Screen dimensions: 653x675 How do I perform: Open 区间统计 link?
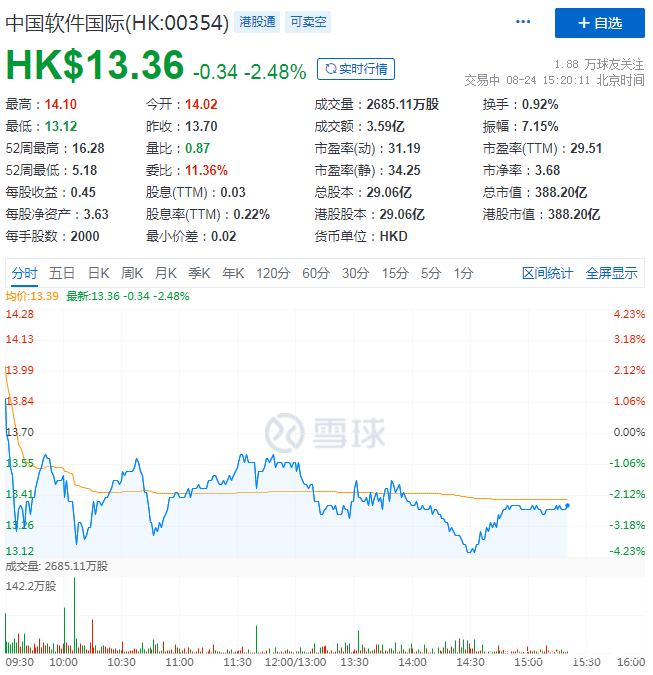point(547,273)
